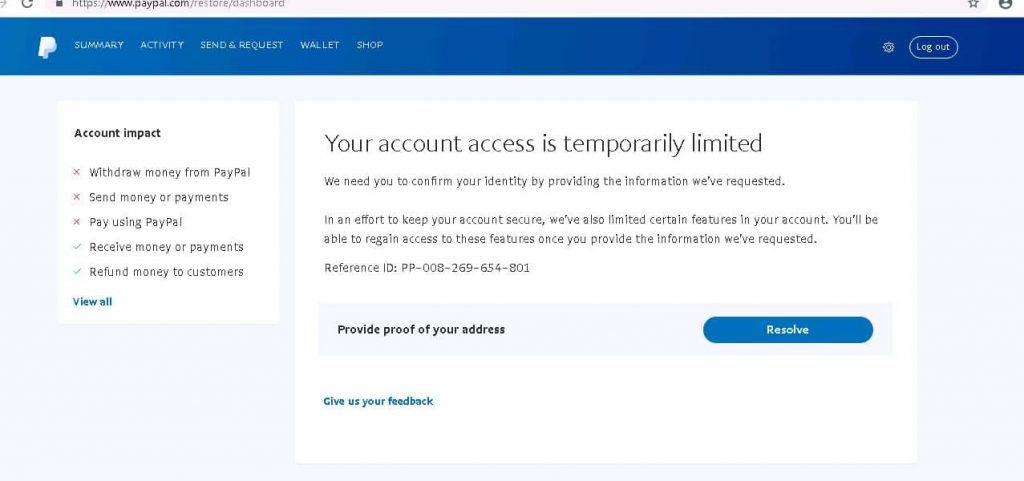Click the Log out button
Image resolution: width=1024 pixels, height=481 pixels.
coord(933,47)
